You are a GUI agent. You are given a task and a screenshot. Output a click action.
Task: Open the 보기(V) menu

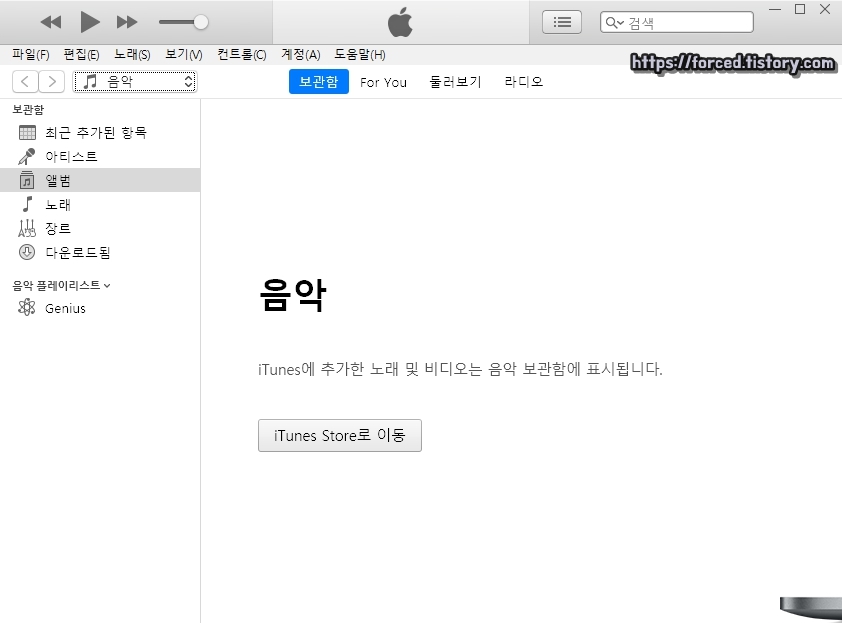pos(184,54)
